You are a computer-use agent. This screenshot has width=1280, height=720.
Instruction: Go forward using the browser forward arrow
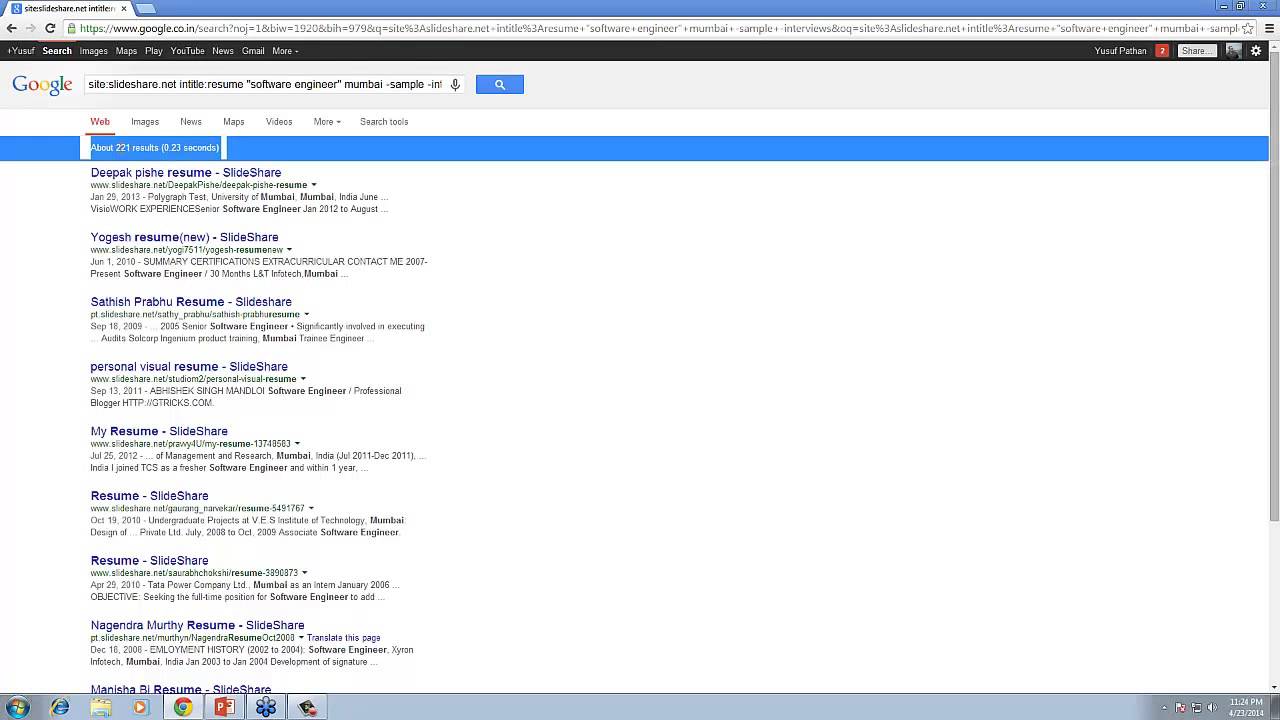tap(31, 28)
